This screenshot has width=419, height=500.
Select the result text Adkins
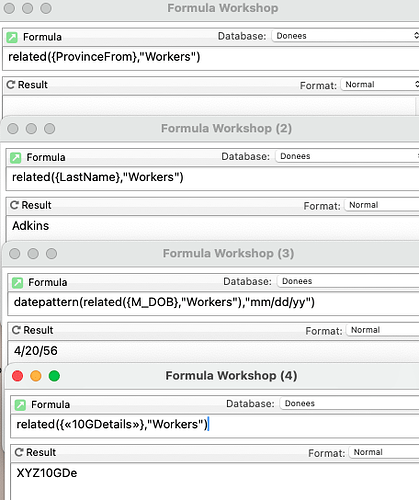click(x=31, y=226)
